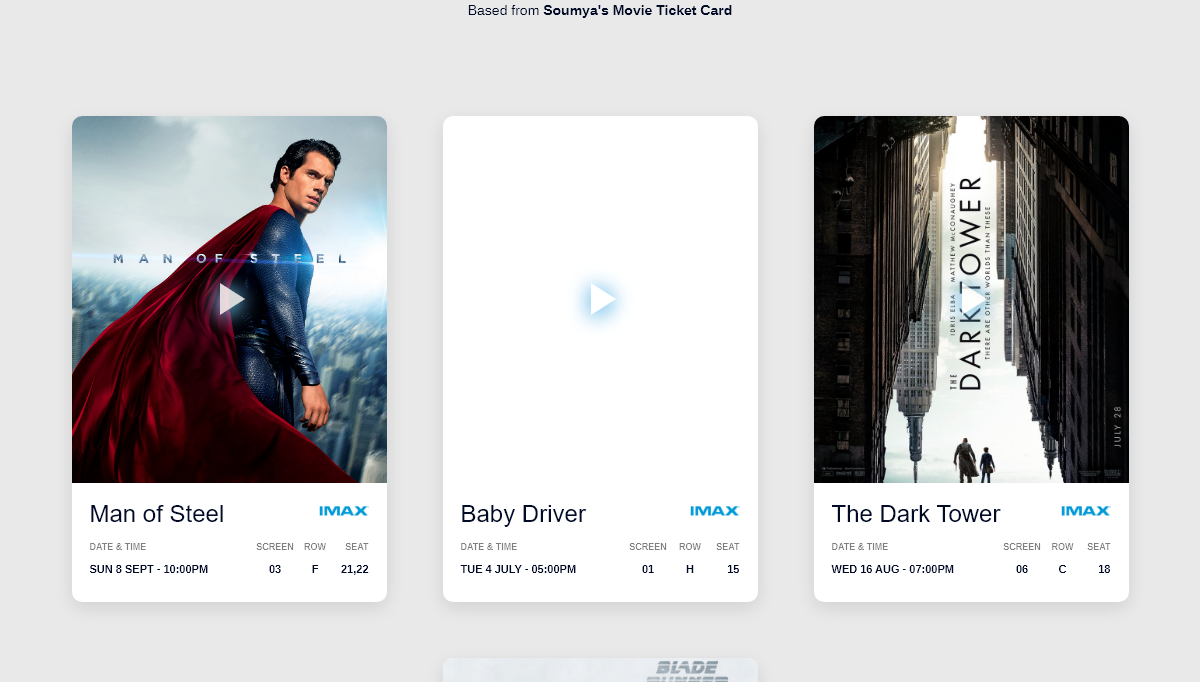Screen dimensions: 1200x682
Task: Click screen value 01 on Baby Driver
Action: (x=648, y=570)
